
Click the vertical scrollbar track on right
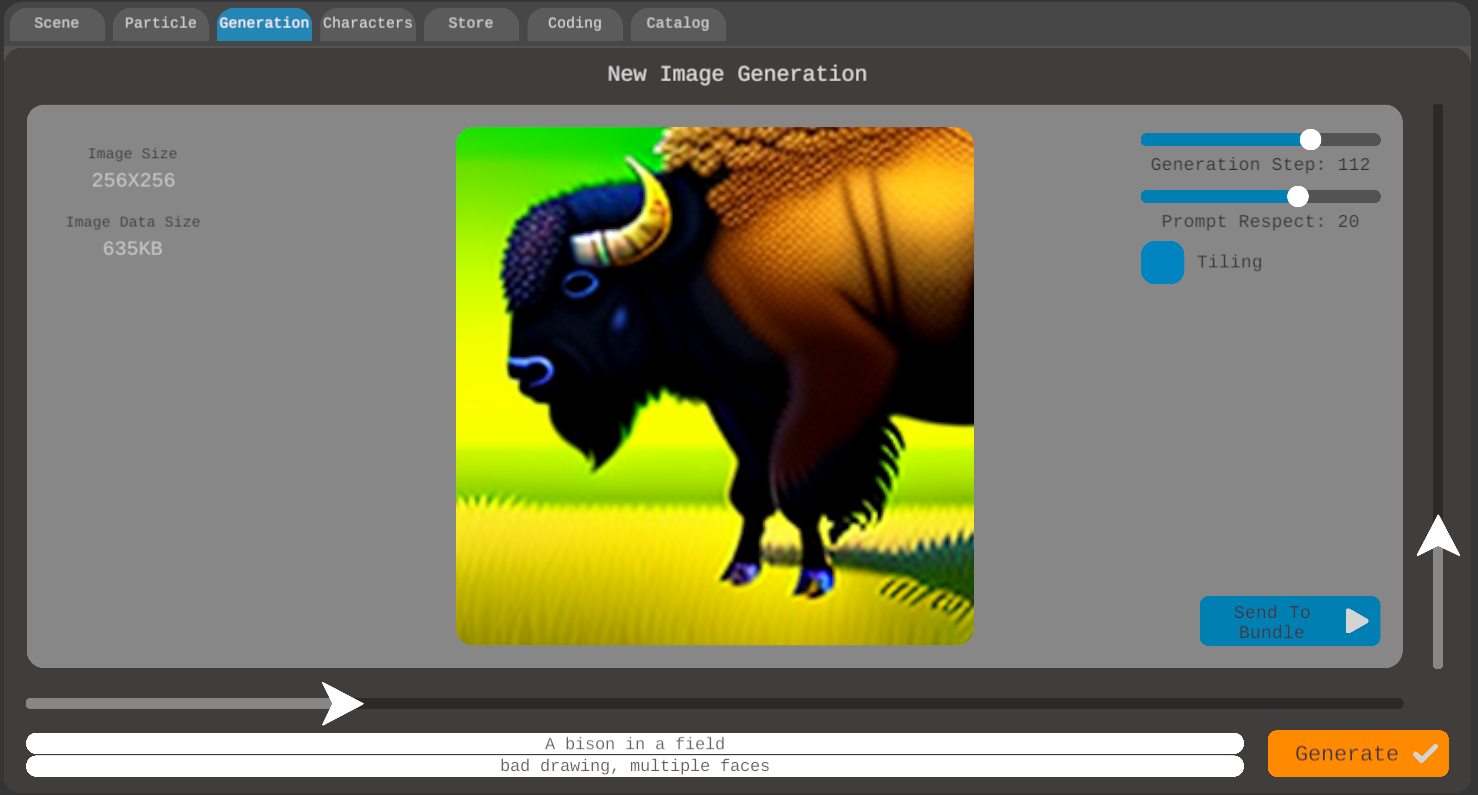click(x=1438, y=300)
